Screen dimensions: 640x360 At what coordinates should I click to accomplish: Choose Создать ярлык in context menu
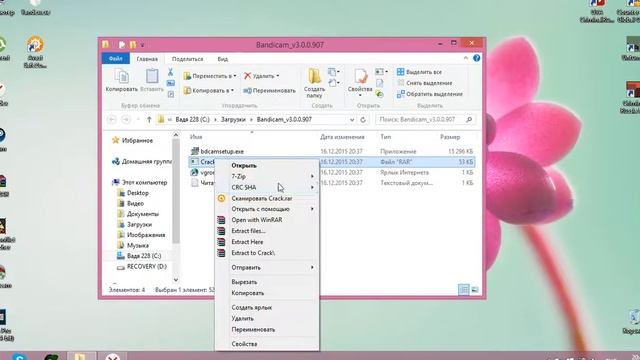267,308
